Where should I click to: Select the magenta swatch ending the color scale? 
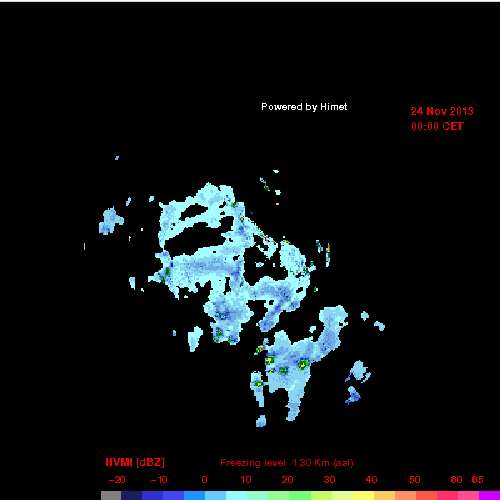click(489, 495)
